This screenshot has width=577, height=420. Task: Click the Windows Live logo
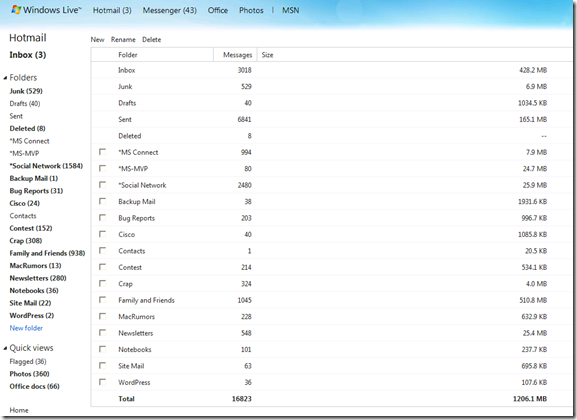(x=46, y=10)
